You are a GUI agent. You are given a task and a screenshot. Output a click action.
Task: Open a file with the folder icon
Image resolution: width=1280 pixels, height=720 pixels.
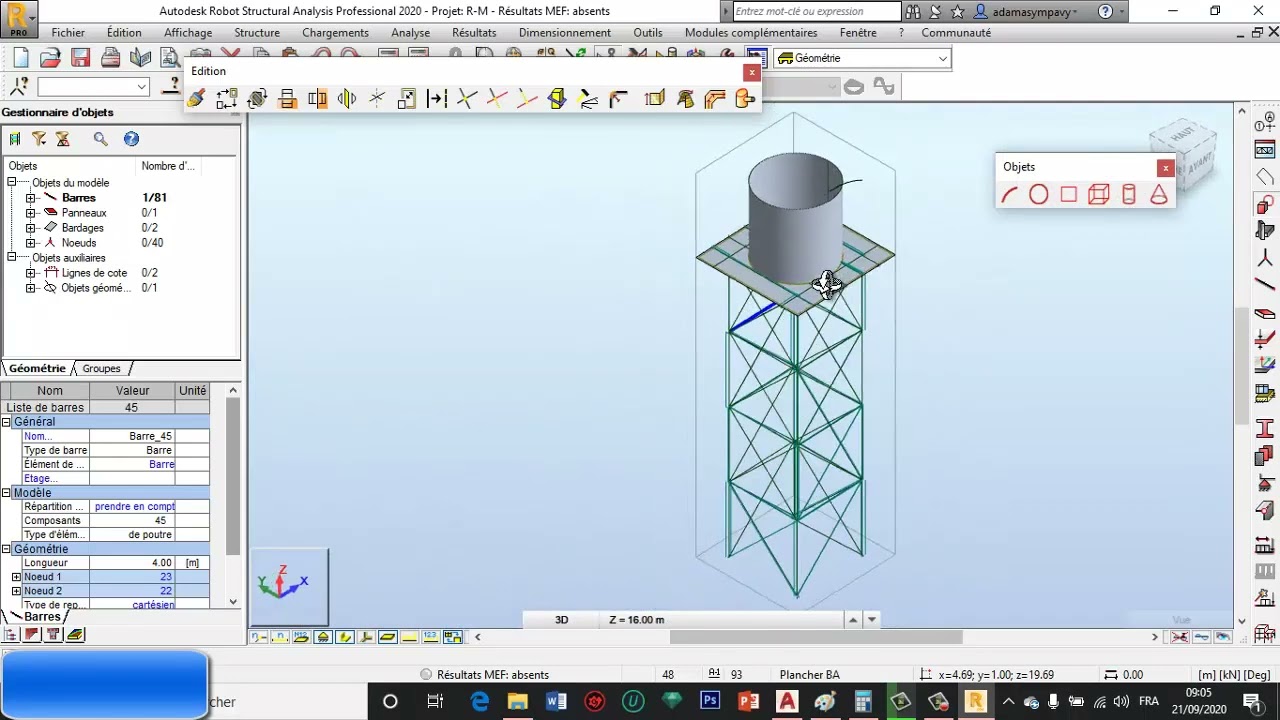[50, 58]
